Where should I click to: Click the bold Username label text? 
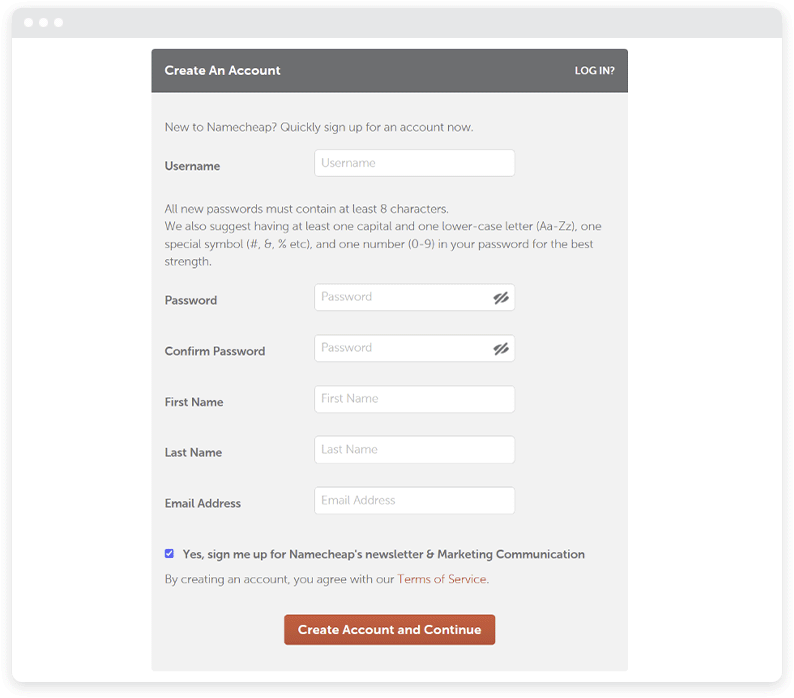click(x=192, y=166)
